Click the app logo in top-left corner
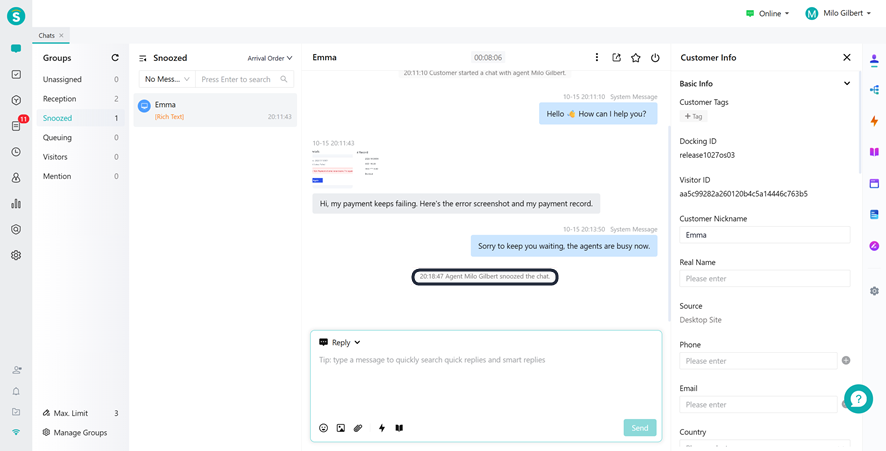Image resolution: width=886 pixels, height=451 pixels. (x=16, y=16)
